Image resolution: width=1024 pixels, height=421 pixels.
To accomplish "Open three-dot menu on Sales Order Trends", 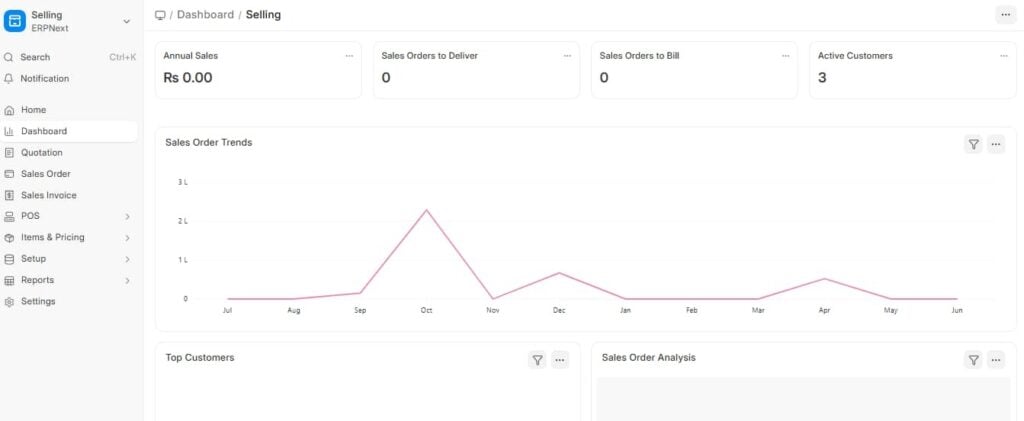I will pos(996,144).
